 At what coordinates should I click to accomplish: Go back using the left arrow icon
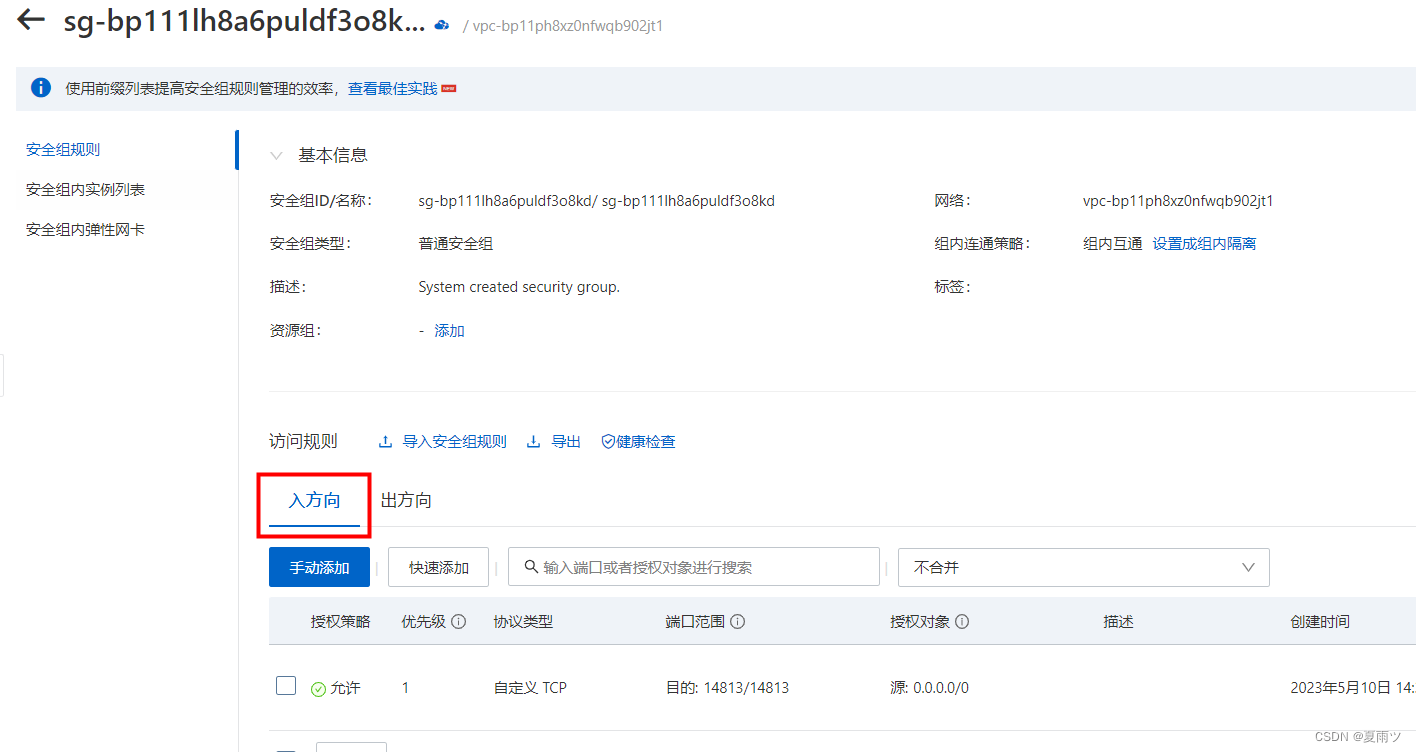(31, 20)
